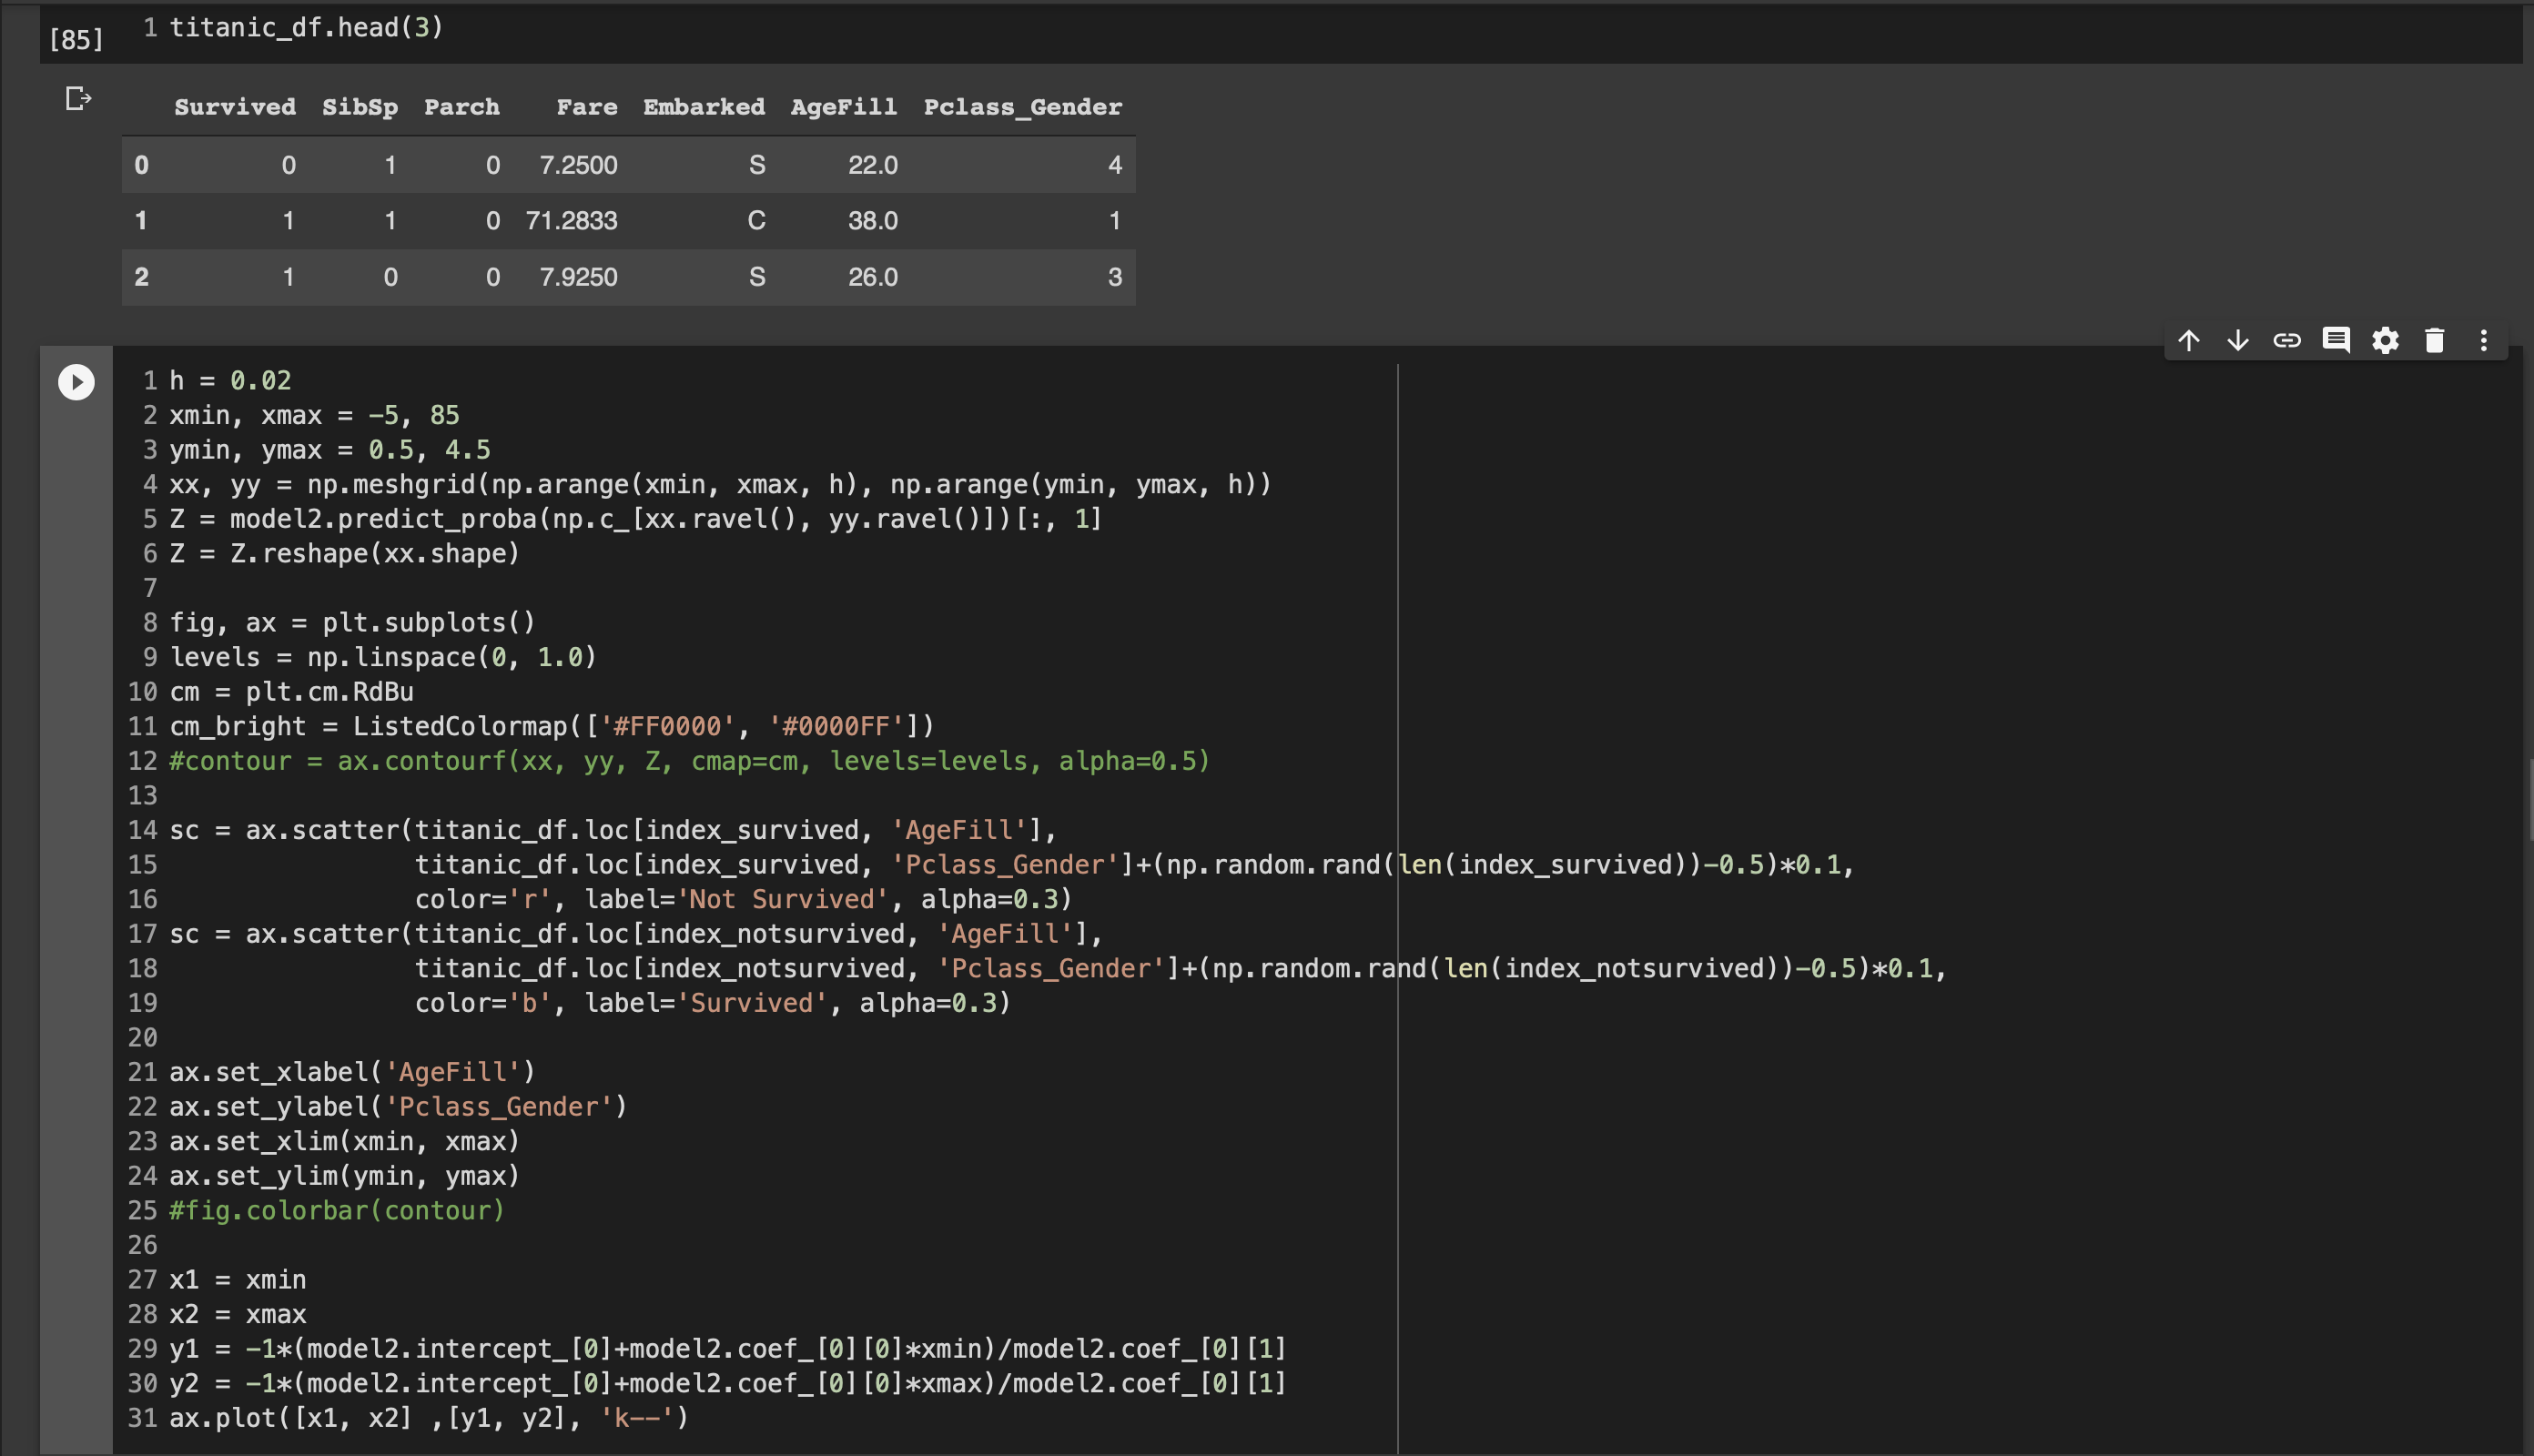Click the ax.set_ylim line
Image resolution: width=2534 pixels, height=1456 pixels.
[x=345, y=1176]
